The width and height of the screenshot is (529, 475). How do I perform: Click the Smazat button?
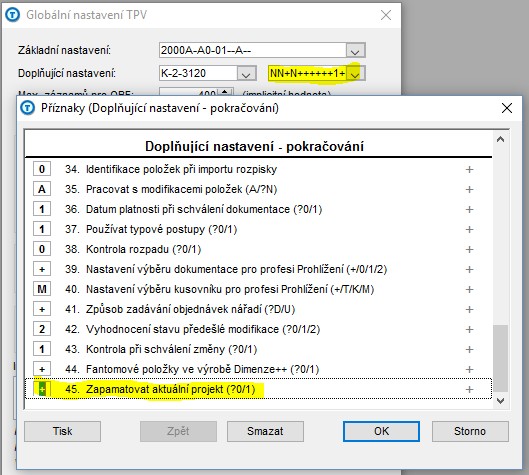tap(265, 431)
